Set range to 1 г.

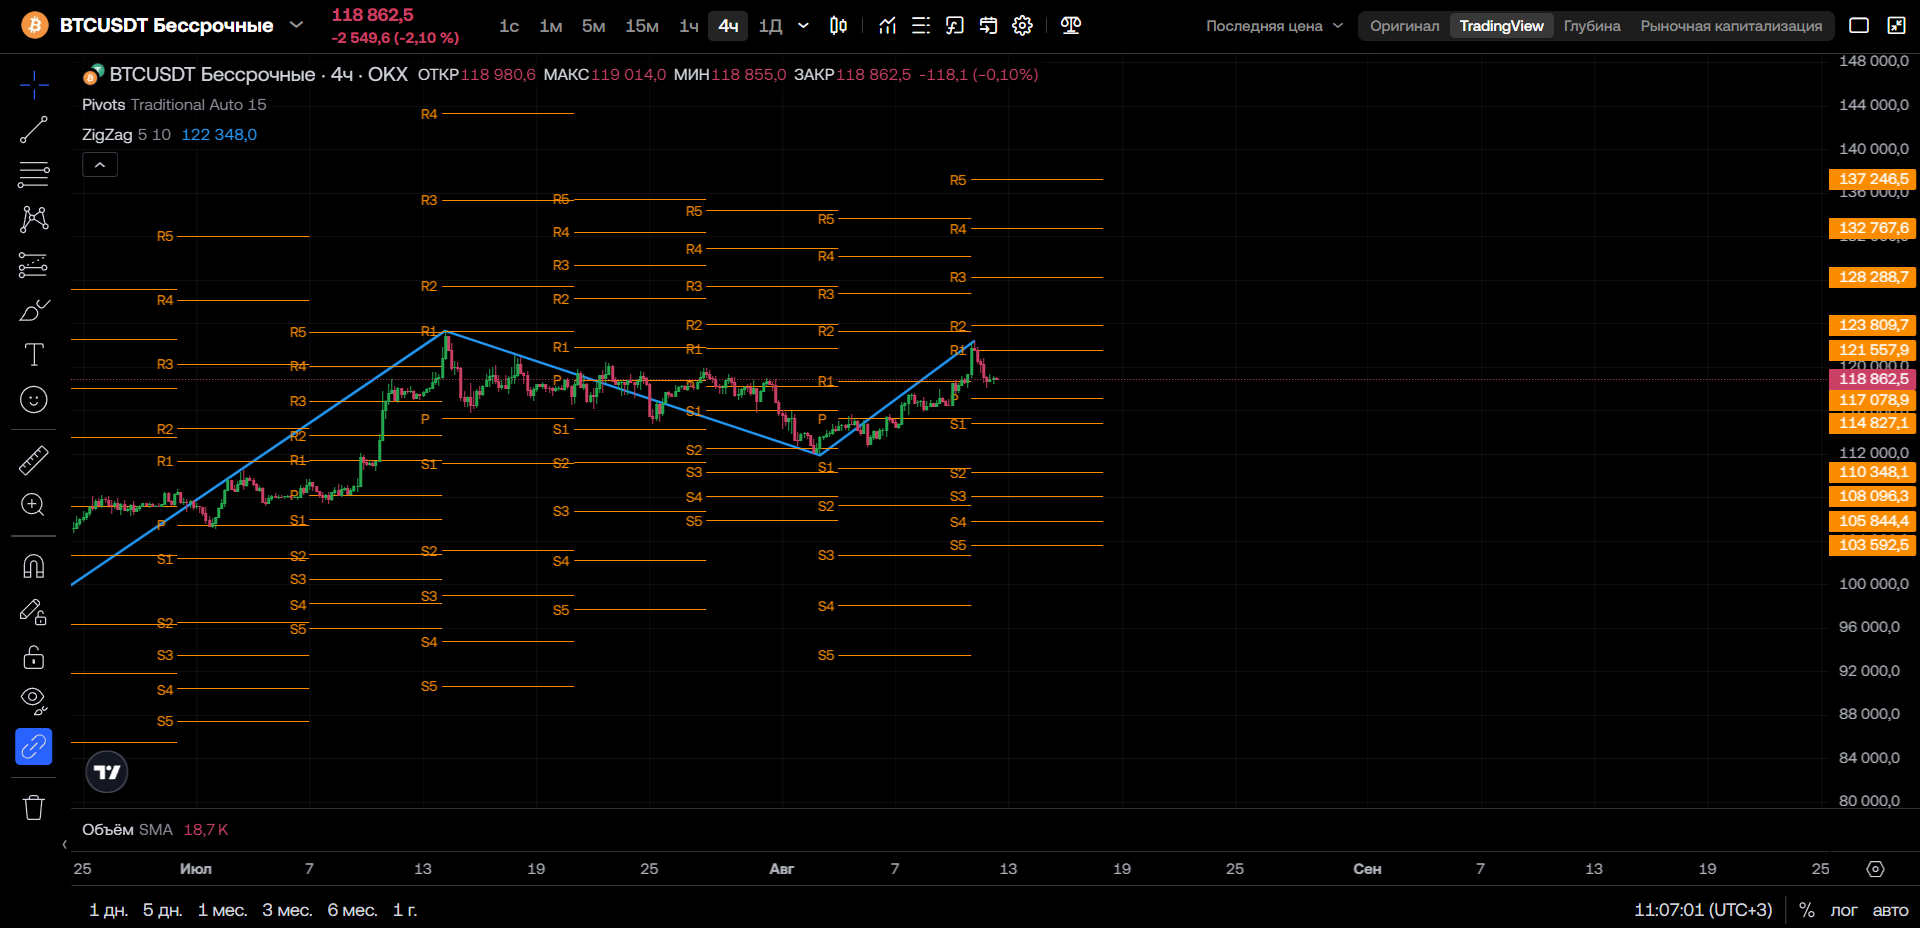click(405, 910)
